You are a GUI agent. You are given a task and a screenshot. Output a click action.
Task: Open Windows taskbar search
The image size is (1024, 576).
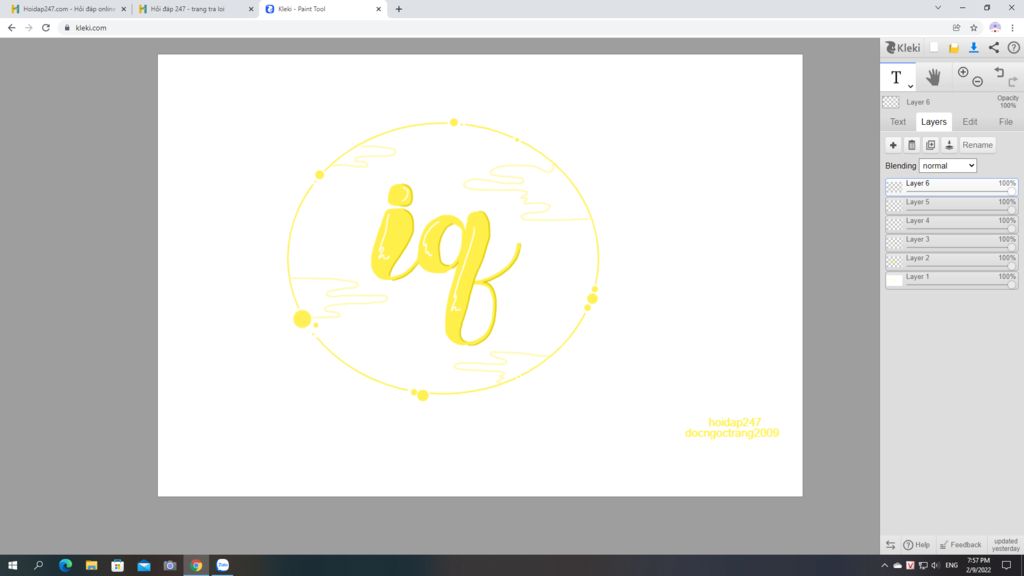pyautogui.click(x=39, y=566)
